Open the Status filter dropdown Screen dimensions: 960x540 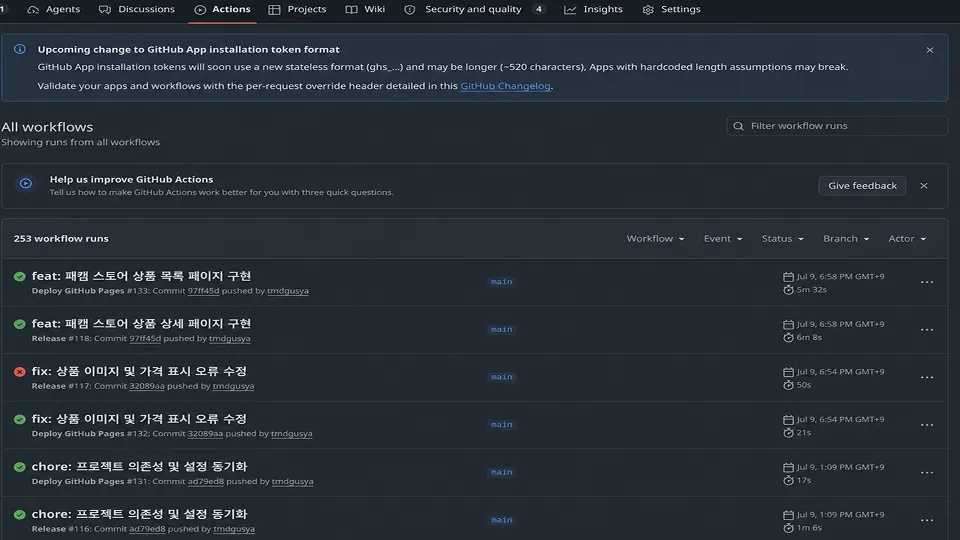tap(782, 239)
